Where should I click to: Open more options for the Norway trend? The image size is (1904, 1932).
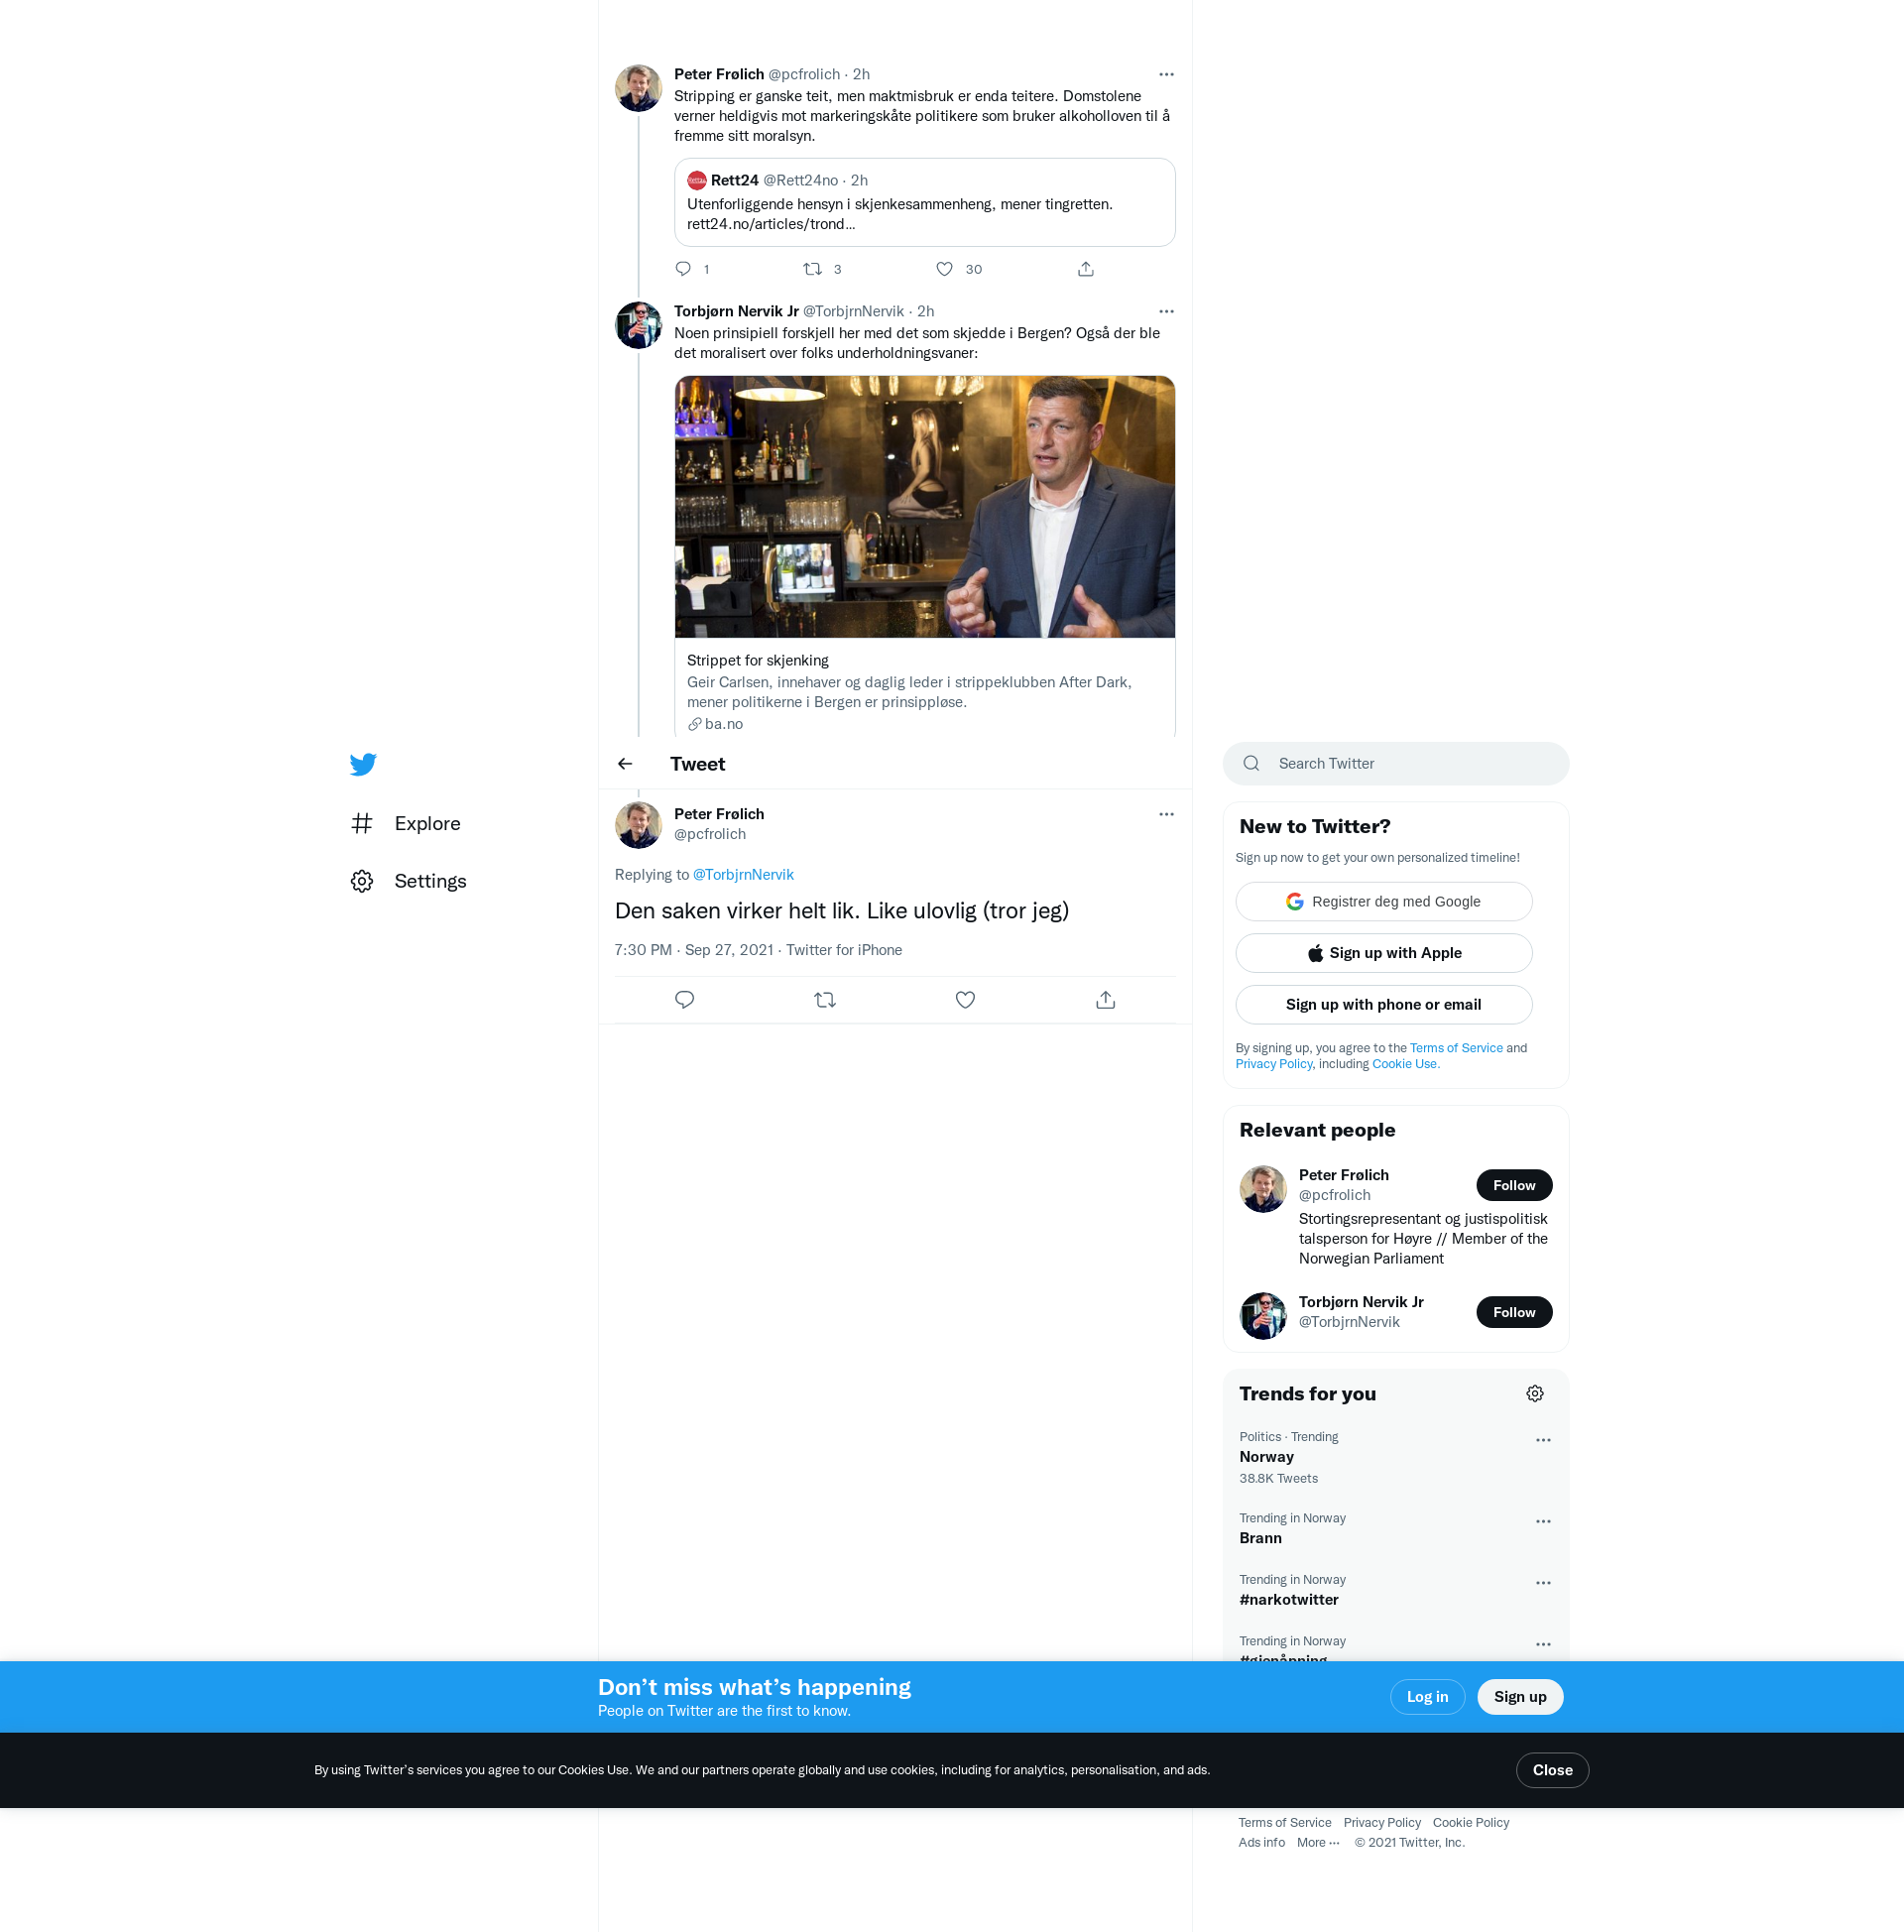[x=1543, y=1440]
